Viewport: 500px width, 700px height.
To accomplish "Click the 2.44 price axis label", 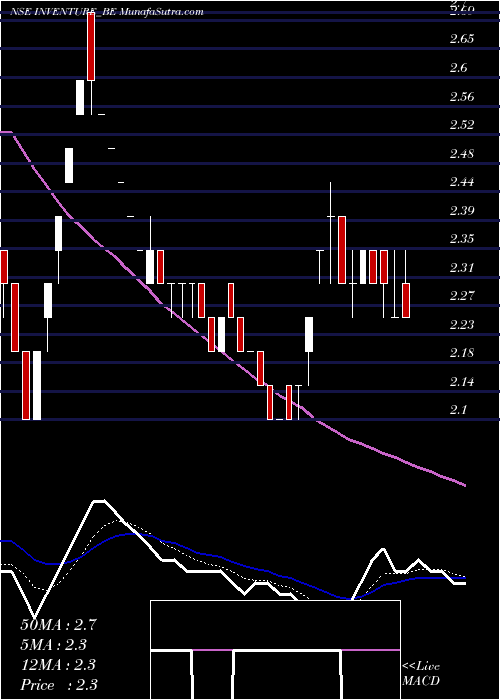I will 462,182.
